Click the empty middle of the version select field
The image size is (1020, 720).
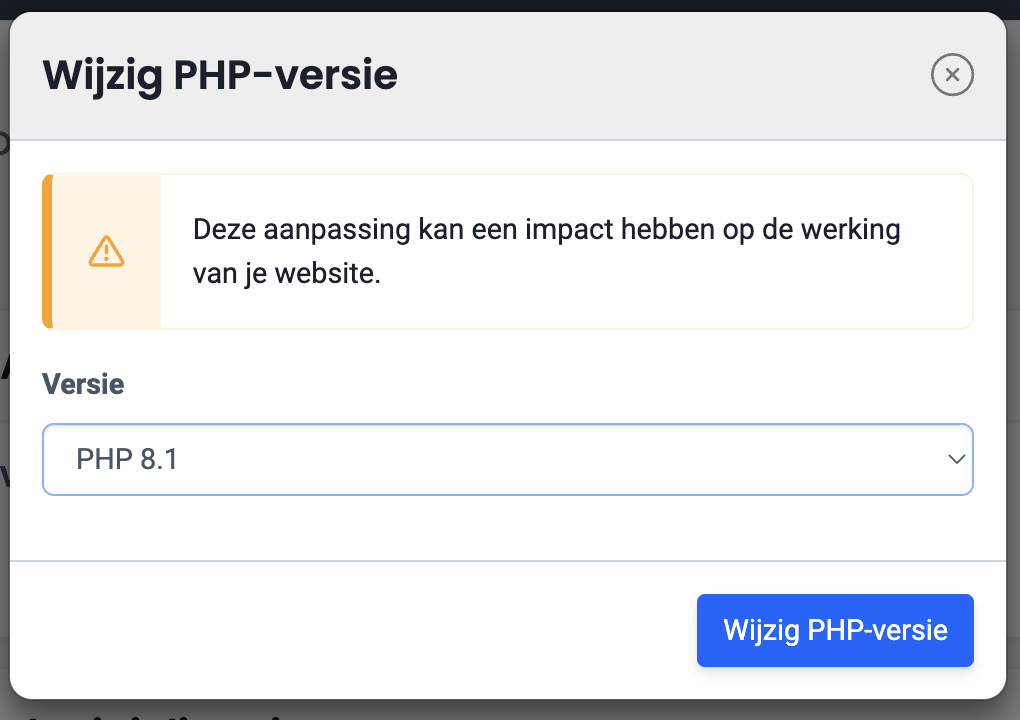pyautogui.click(x=550, y=460)
